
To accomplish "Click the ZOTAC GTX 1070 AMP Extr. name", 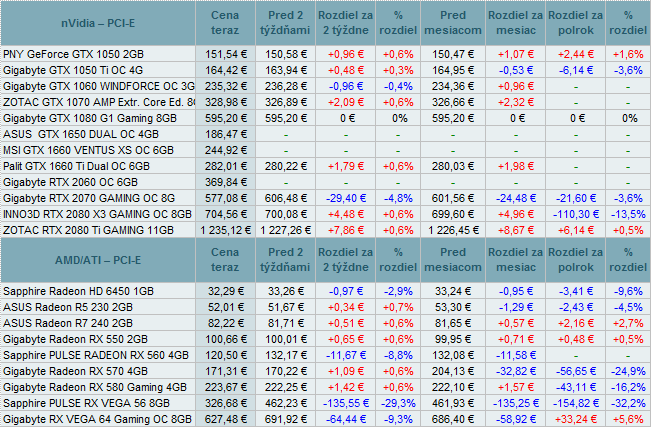I will (x=99, y=102).
